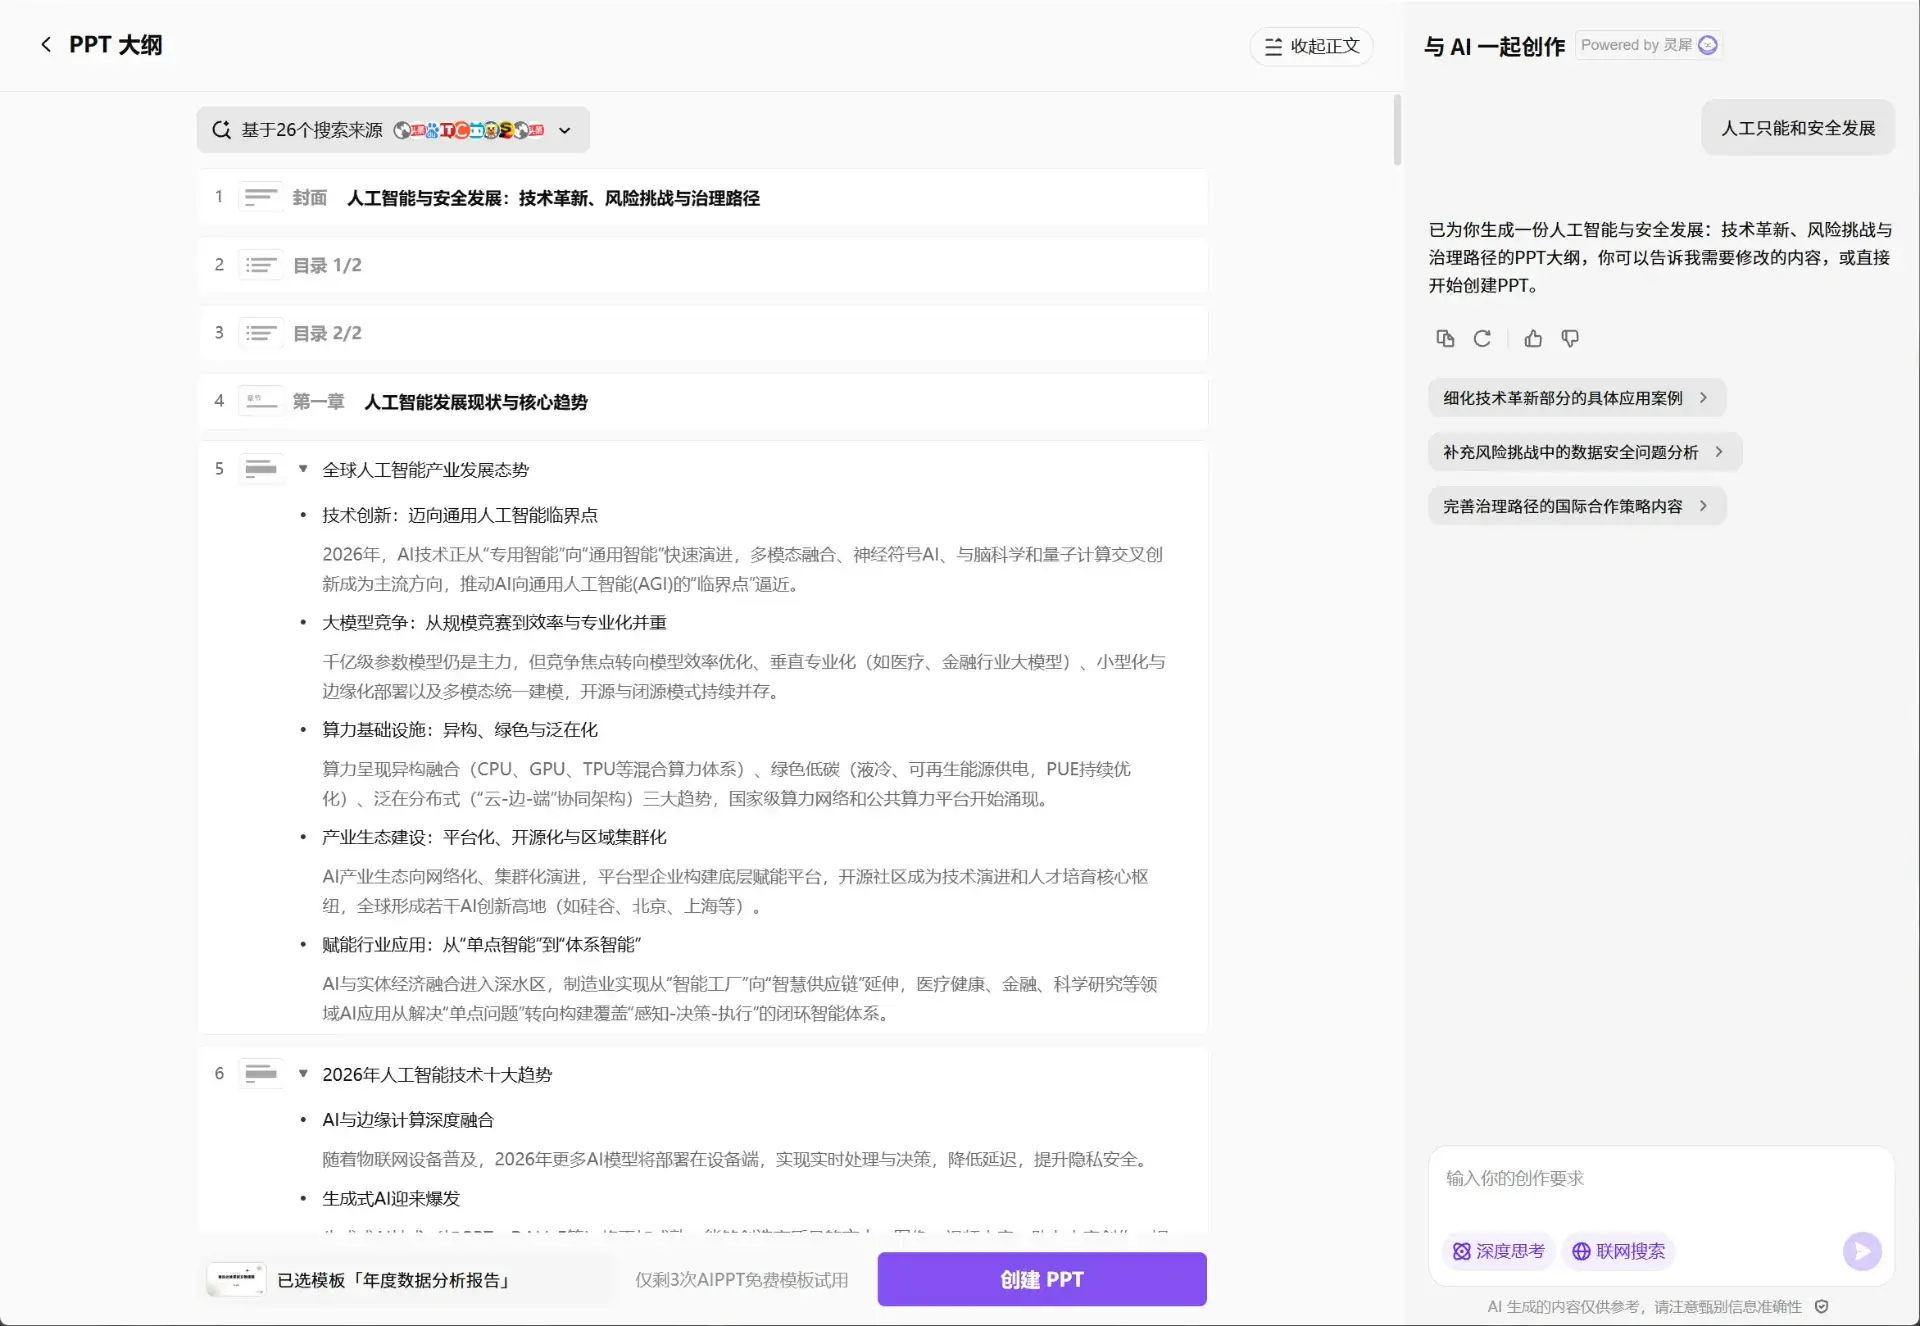
Task: Select suggestion 细化技术革新部分的具体应用案例
Action: click(1576, 398)
